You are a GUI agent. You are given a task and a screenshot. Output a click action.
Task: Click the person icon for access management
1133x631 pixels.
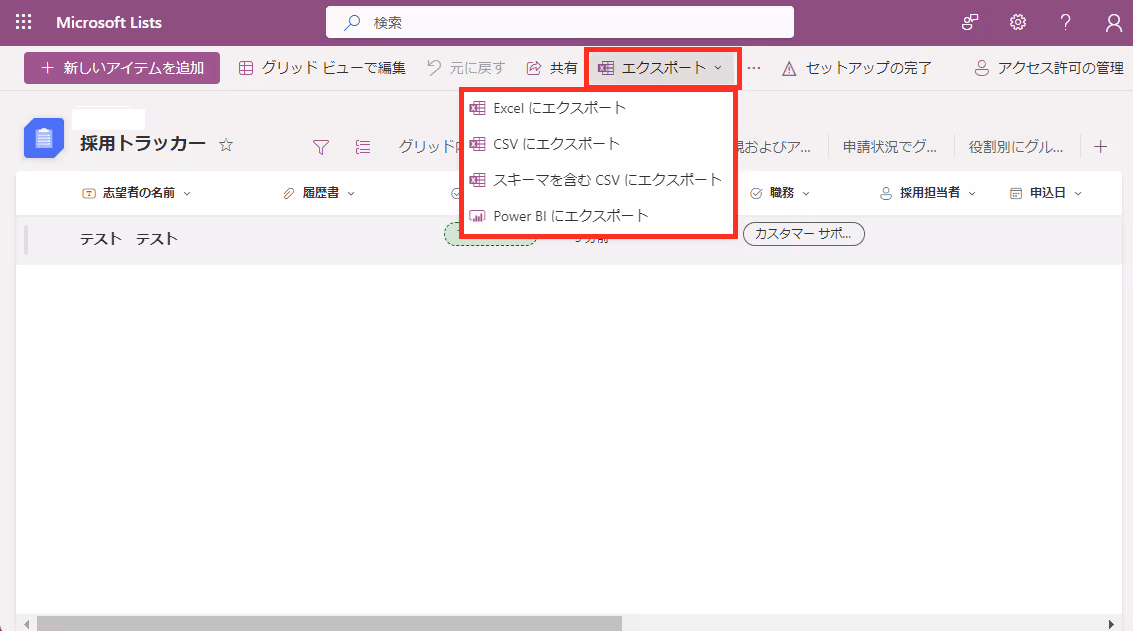(x=981, y=68)
